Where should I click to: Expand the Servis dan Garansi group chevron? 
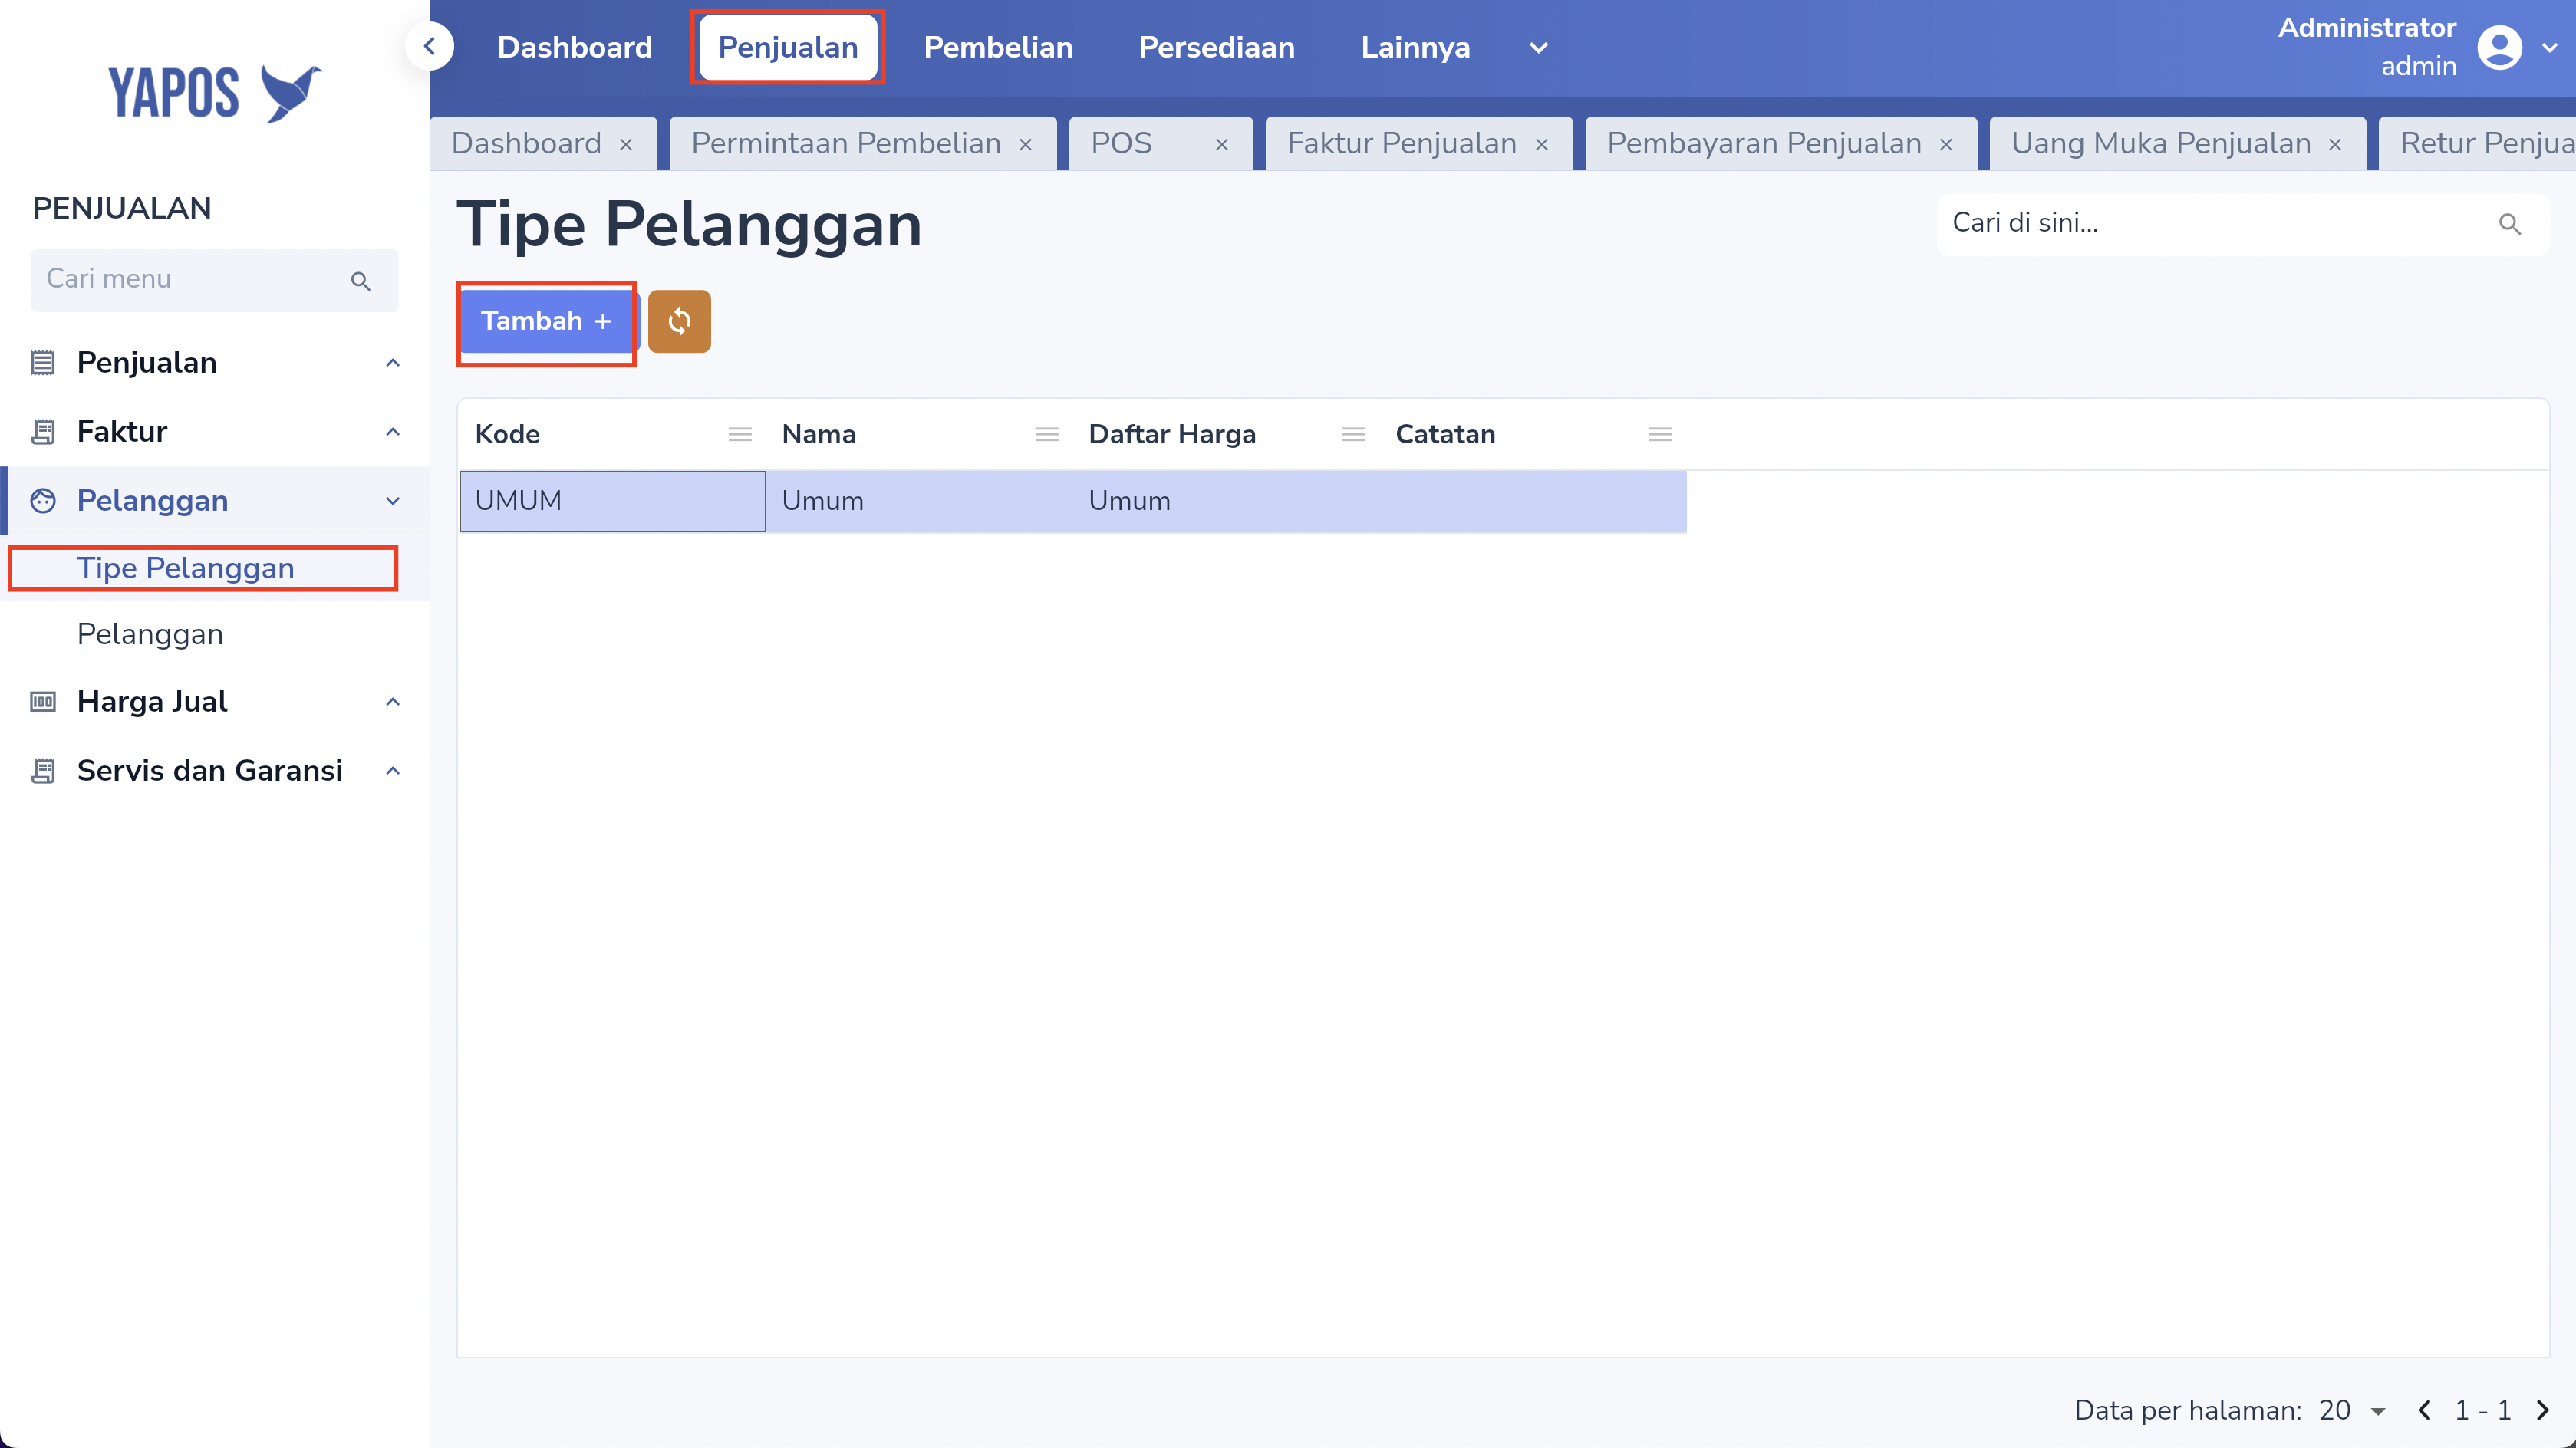[x=393, y=771]
